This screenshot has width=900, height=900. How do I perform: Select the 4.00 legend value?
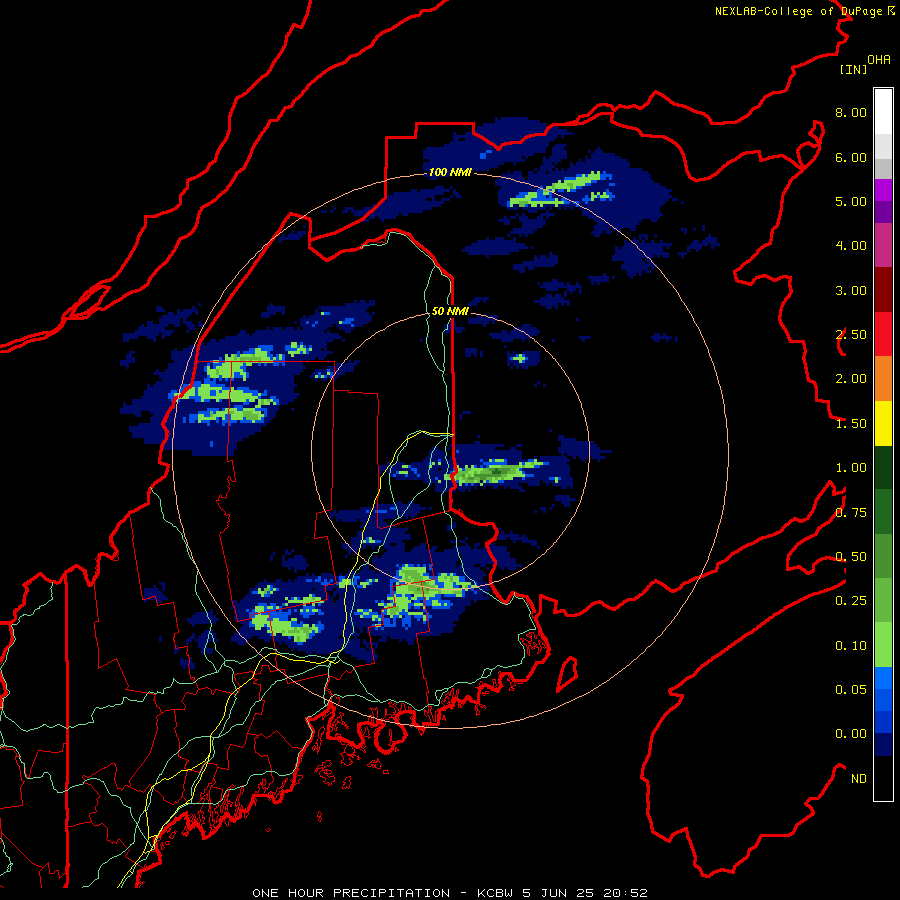(851, 246)
